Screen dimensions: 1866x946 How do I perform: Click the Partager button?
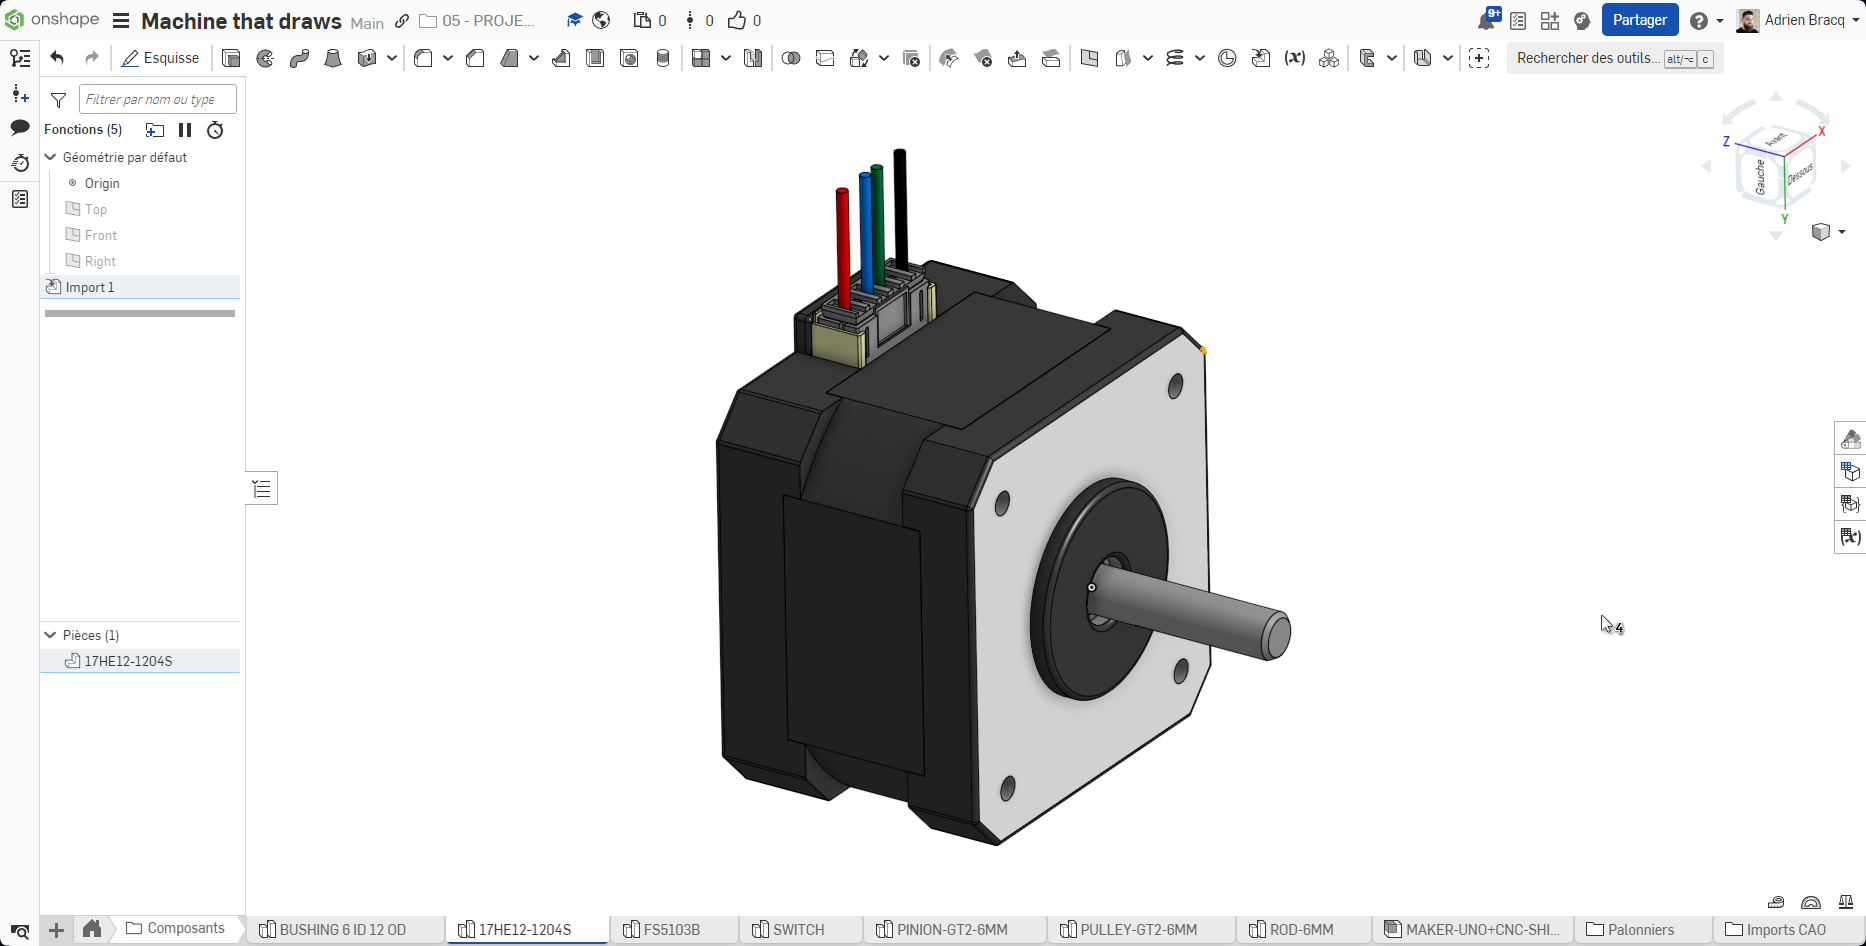[1640, 20]
